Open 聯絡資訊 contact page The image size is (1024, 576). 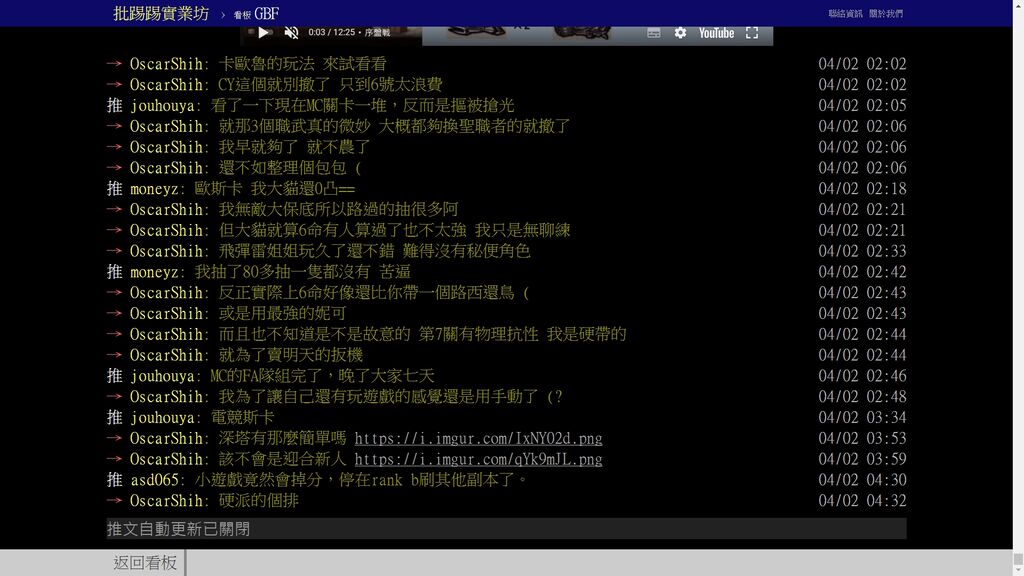[845, 14]
